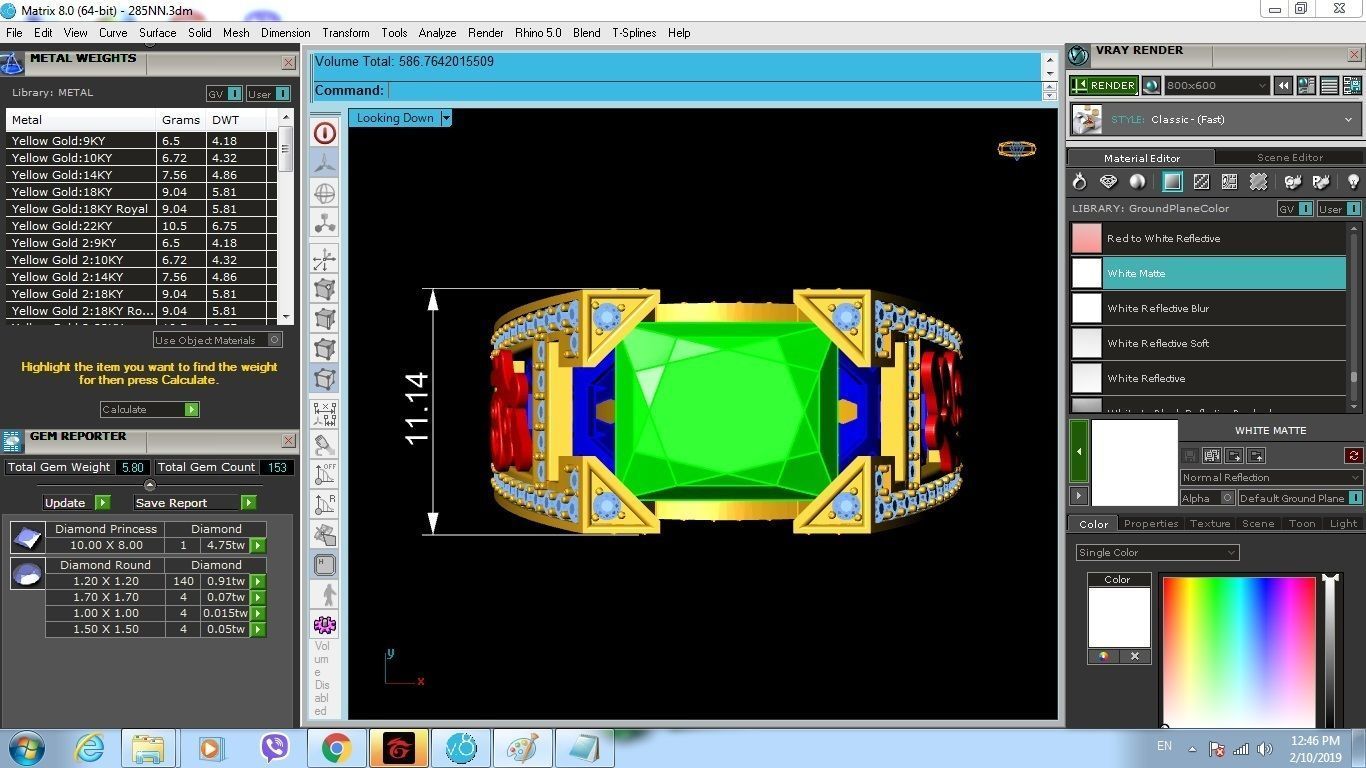This screenshot has width=1366, height=768.
Task: Open the Transform menu
Action: 346,33
